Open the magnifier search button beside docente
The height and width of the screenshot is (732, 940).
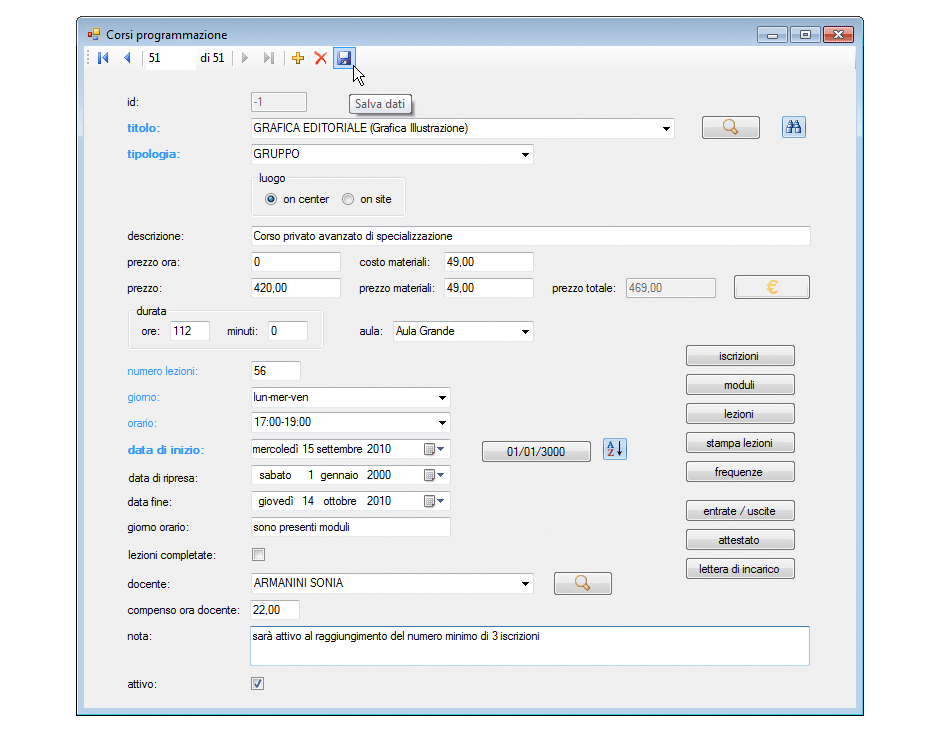coord(583,583)
